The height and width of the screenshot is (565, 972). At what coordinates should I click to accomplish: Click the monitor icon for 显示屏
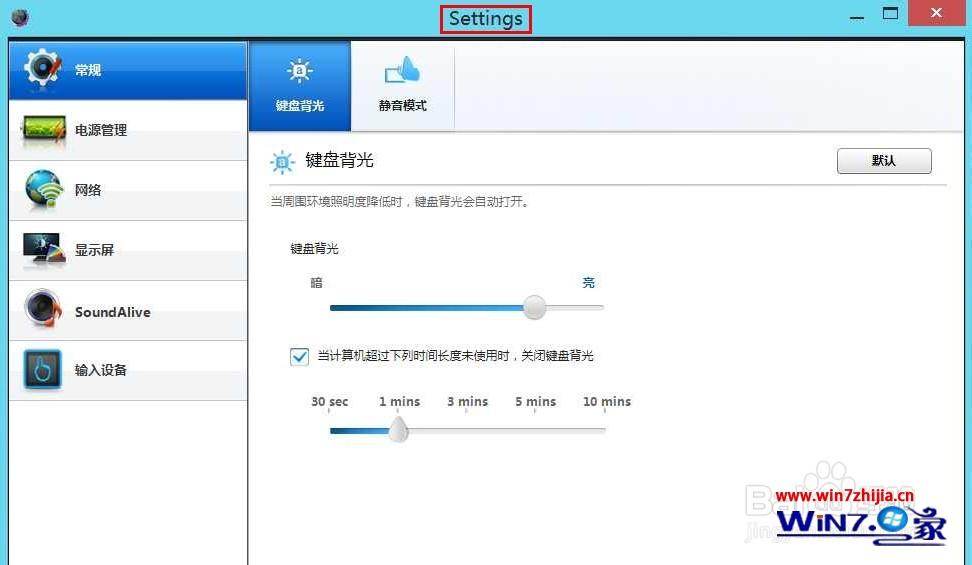point(43,249)
